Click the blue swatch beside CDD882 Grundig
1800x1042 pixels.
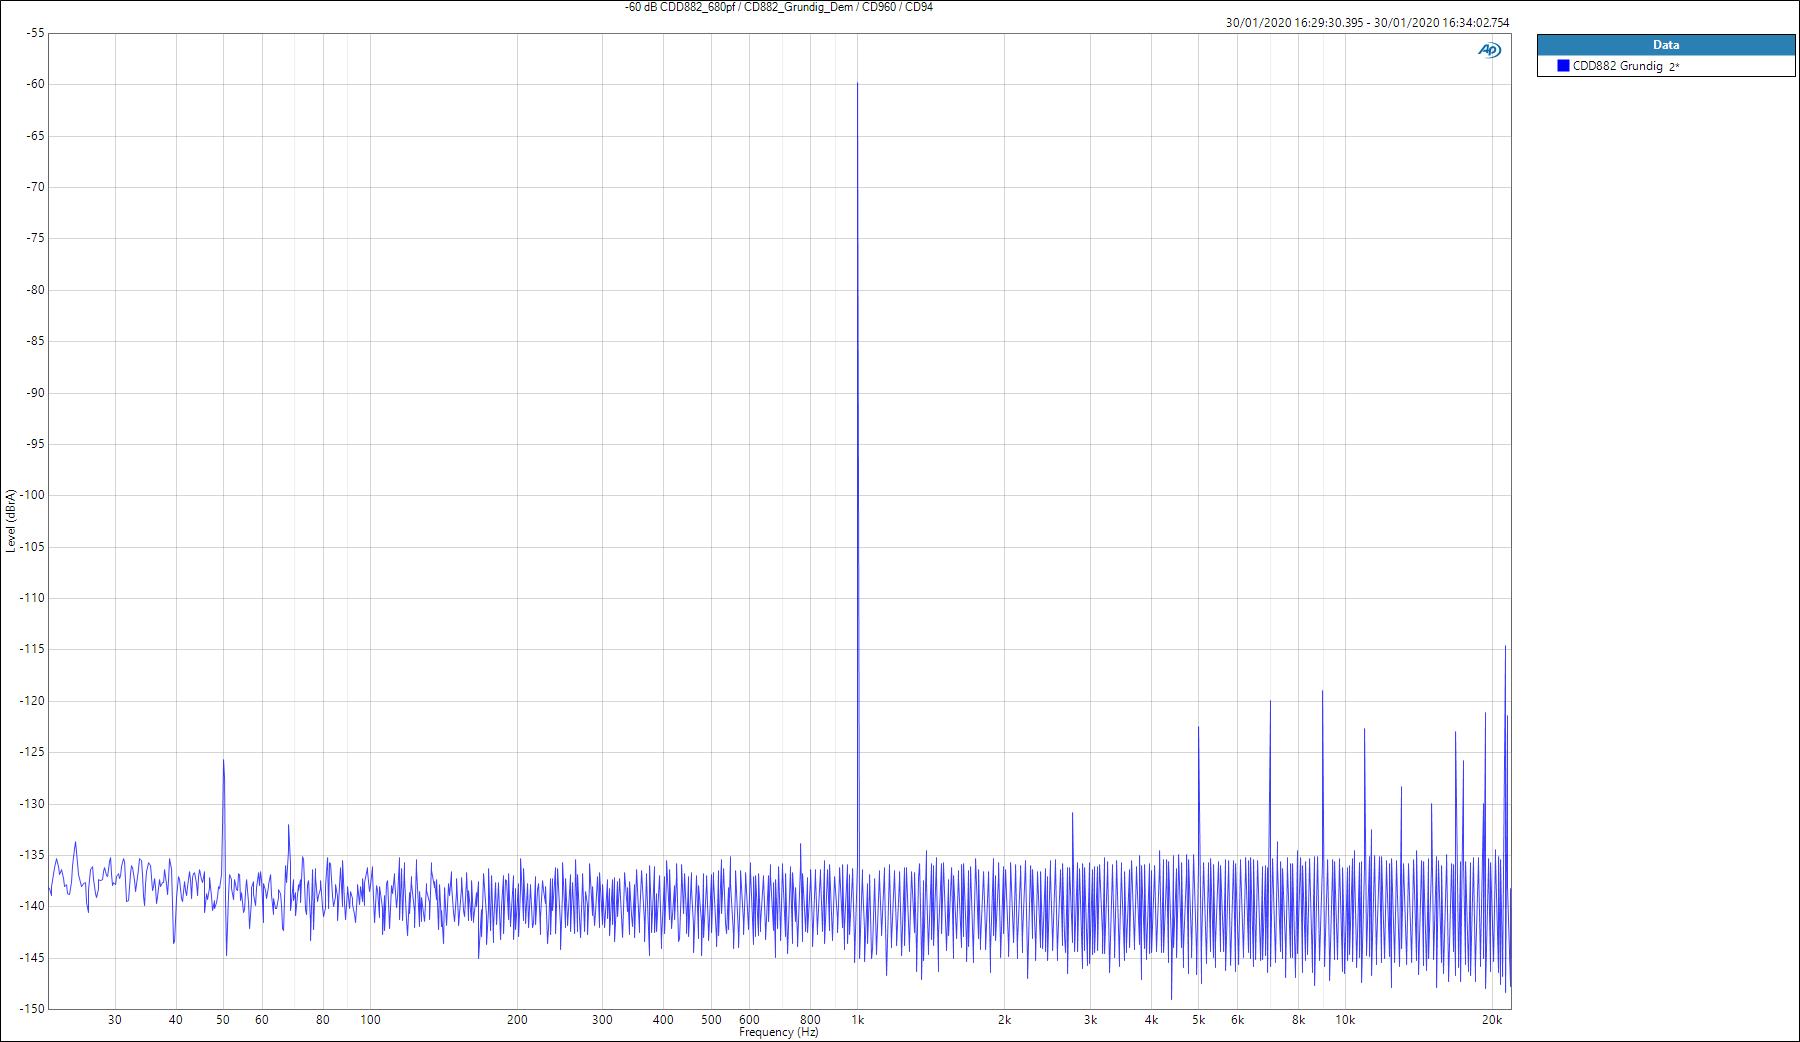tap(1563, 66)
